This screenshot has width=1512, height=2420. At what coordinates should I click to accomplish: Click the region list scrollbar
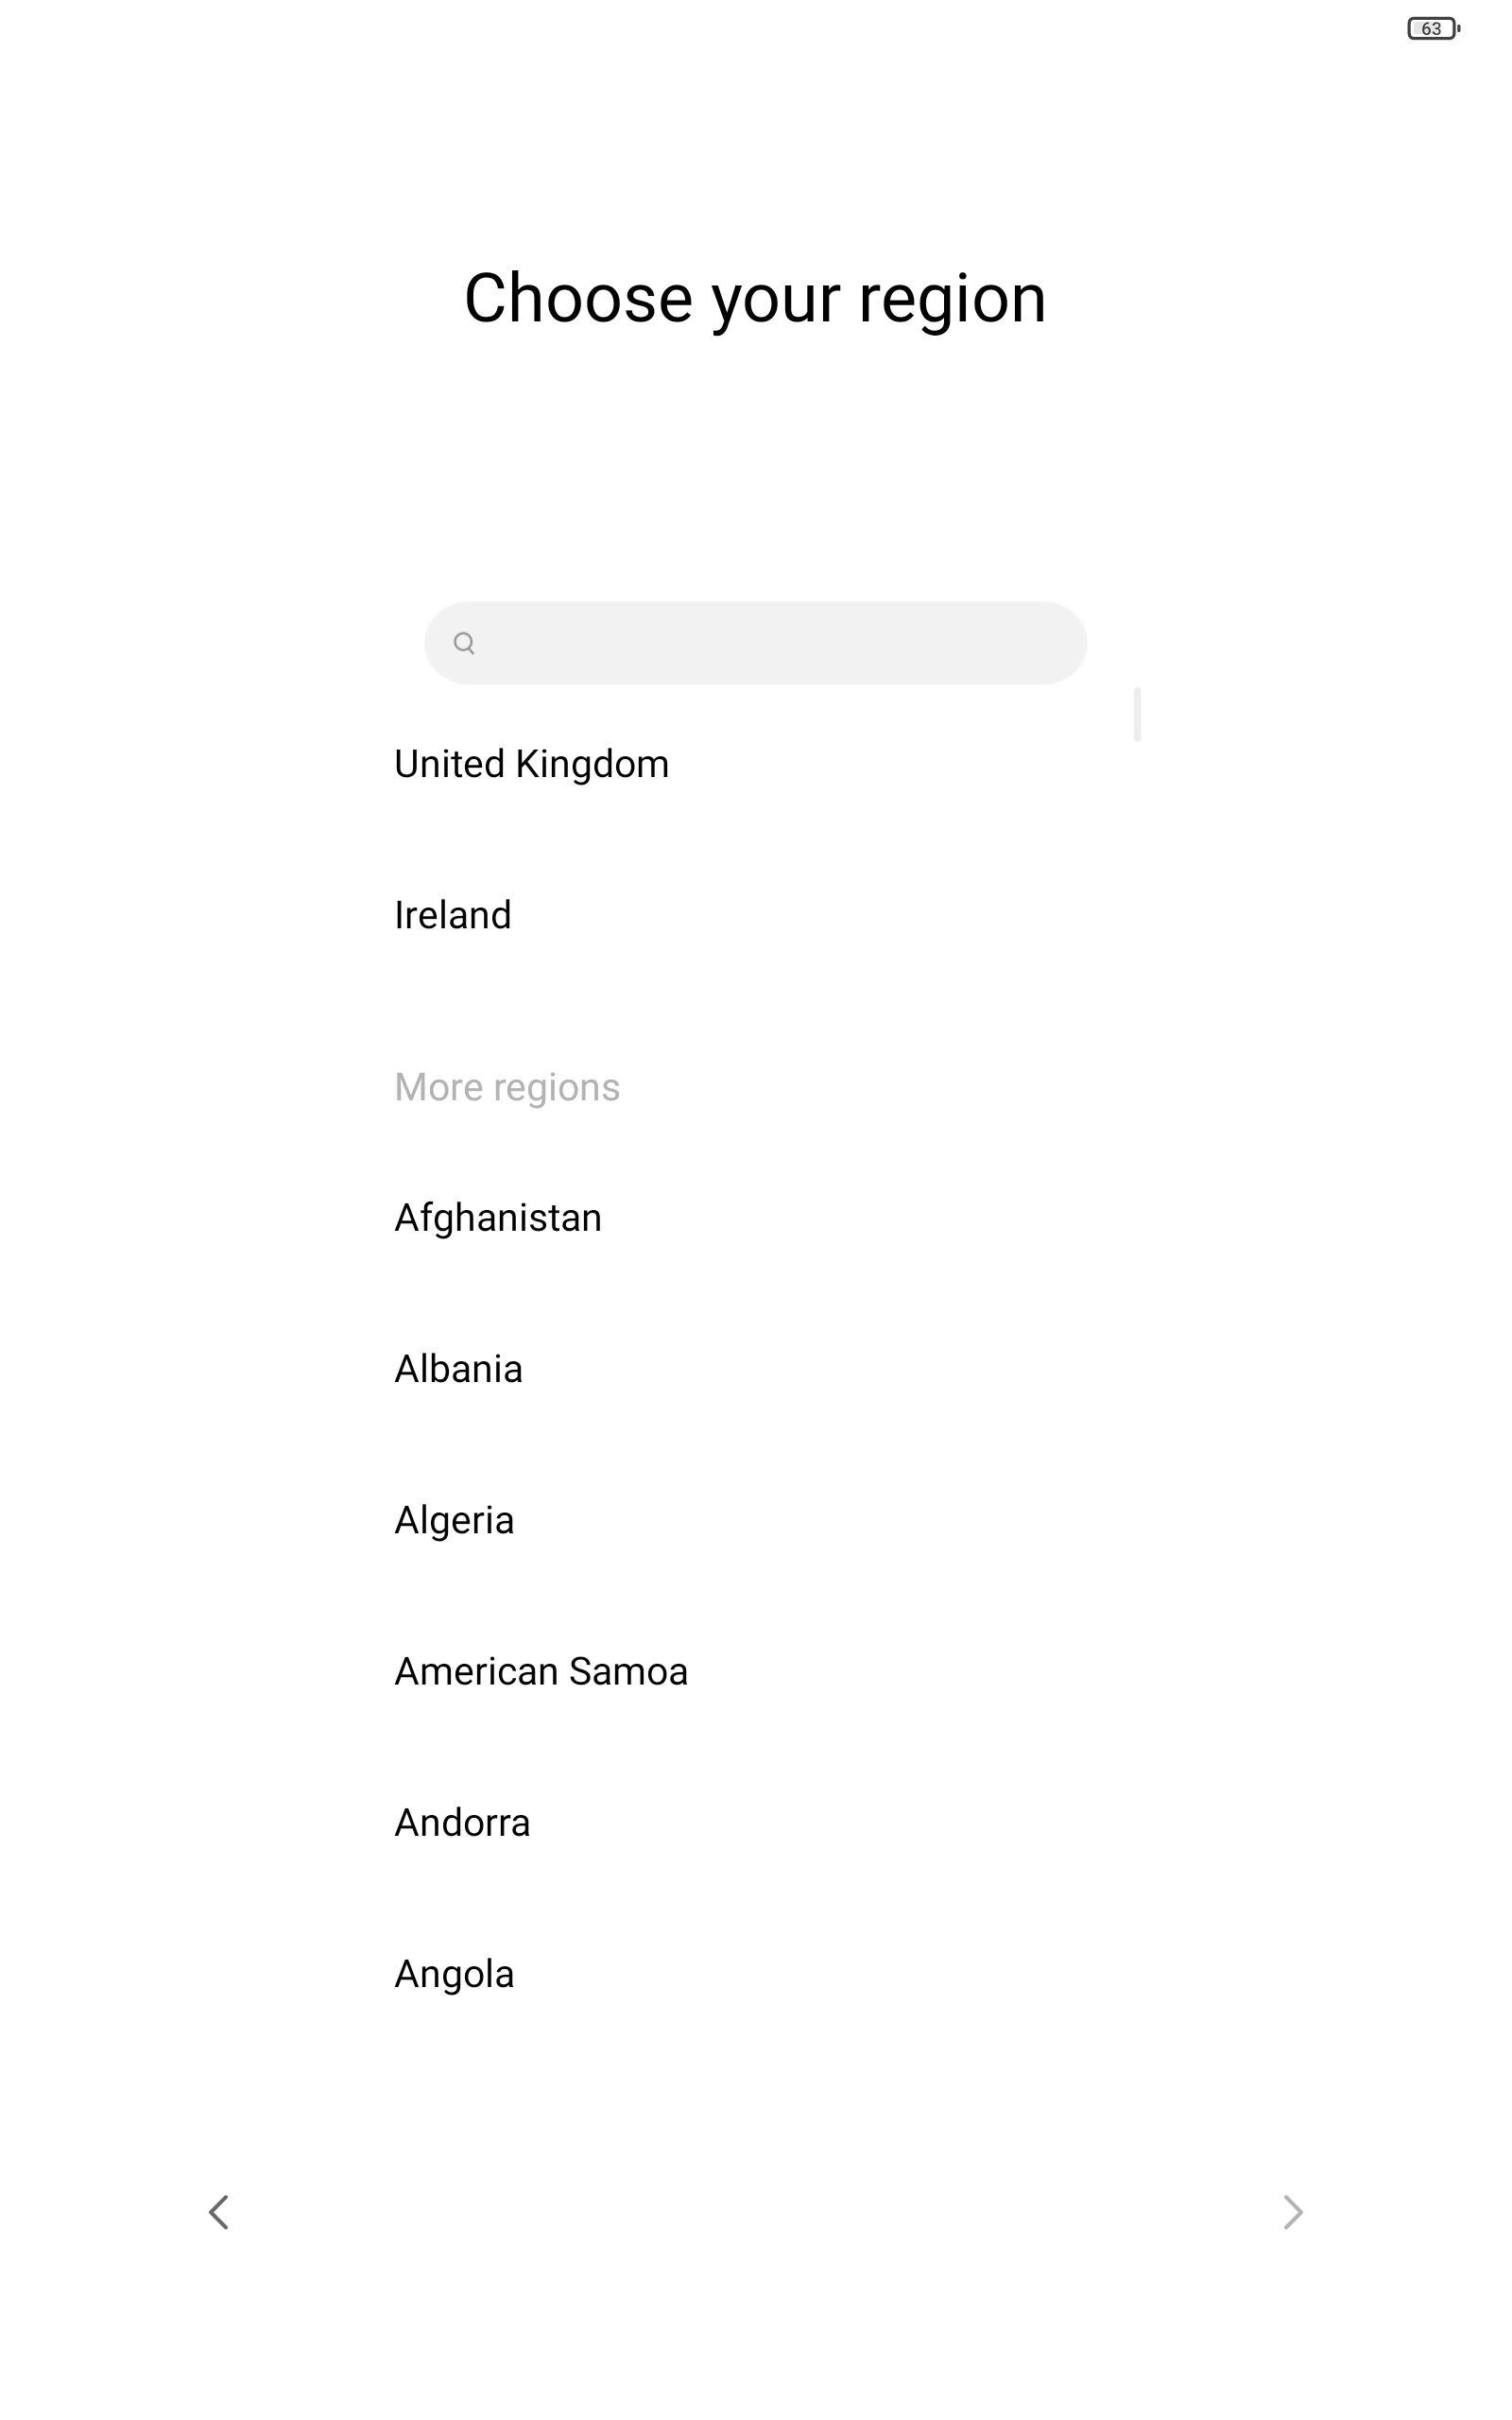1137,714
